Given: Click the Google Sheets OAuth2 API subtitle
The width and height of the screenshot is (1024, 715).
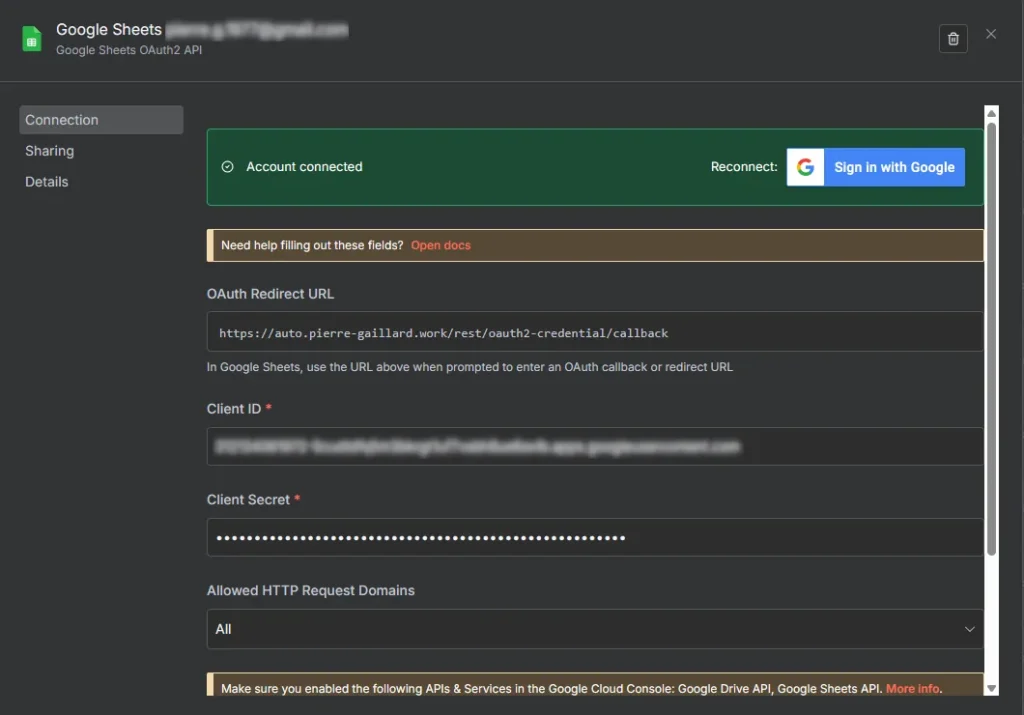Looking at the screenshot, I should [129, 50].
